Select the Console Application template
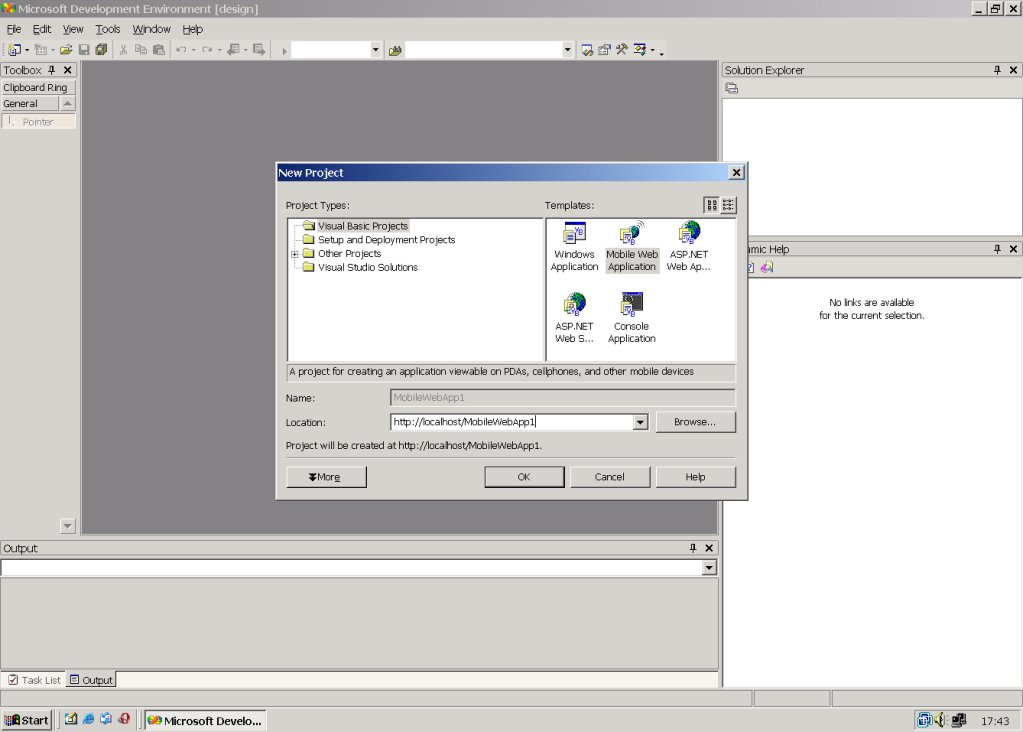 tap(632, 318)
